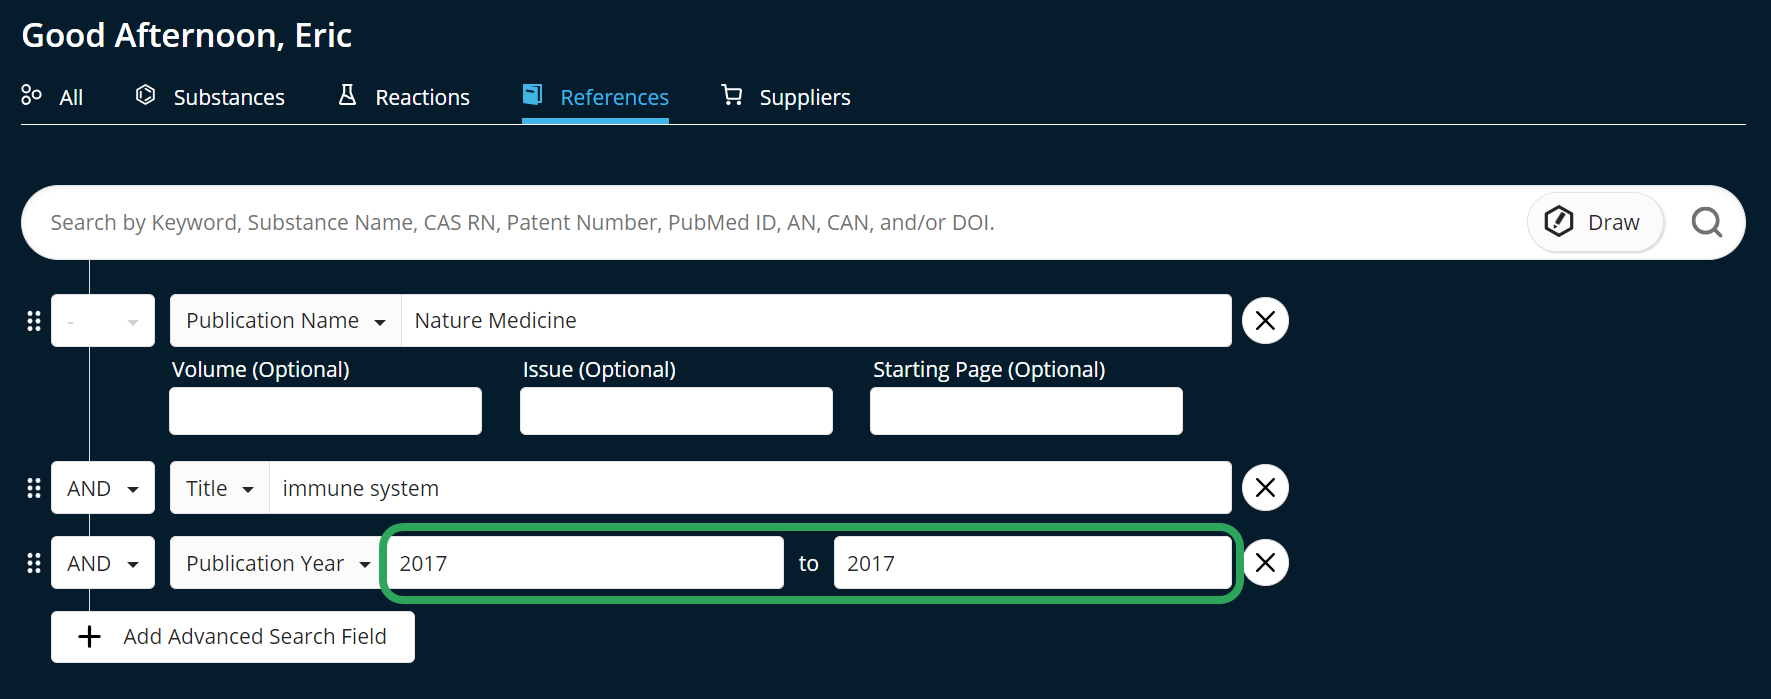
Task: Click the end year field after 'to'
Action: pyautogui.click(x=1032, y=563)
